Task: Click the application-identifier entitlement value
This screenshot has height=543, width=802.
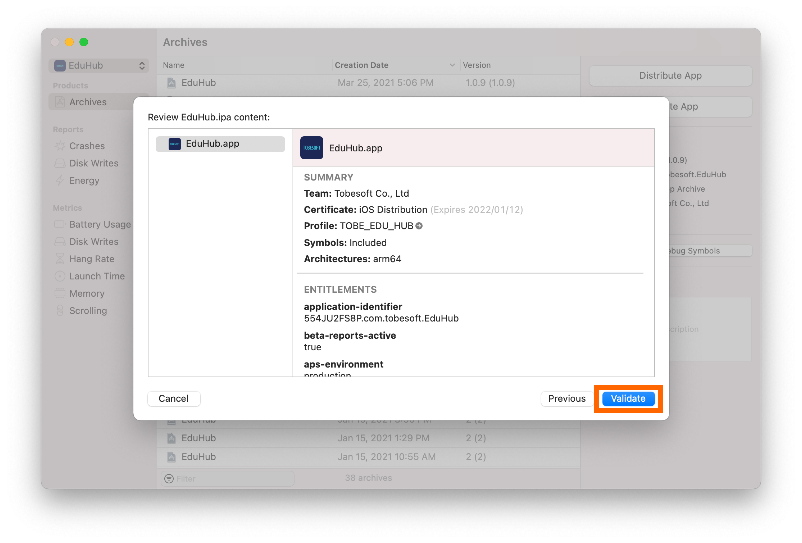Action: pyautogui.click(x=381, y=319)
